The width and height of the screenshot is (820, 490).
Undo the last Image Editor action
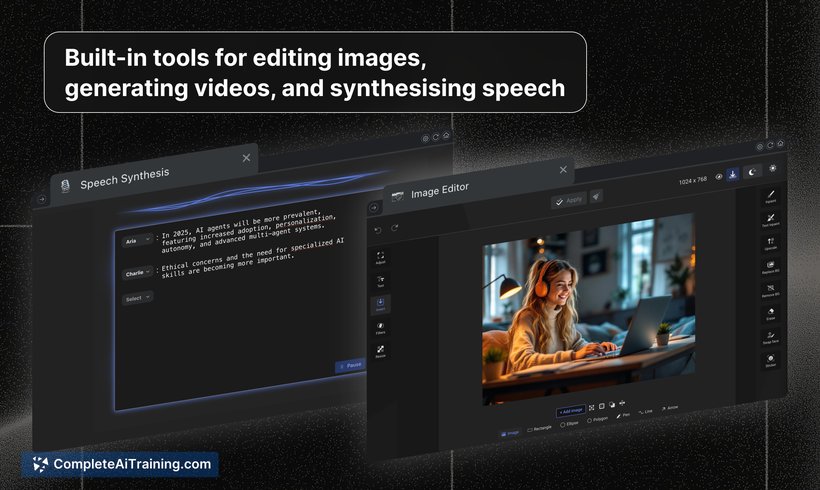tap(378, 230)
